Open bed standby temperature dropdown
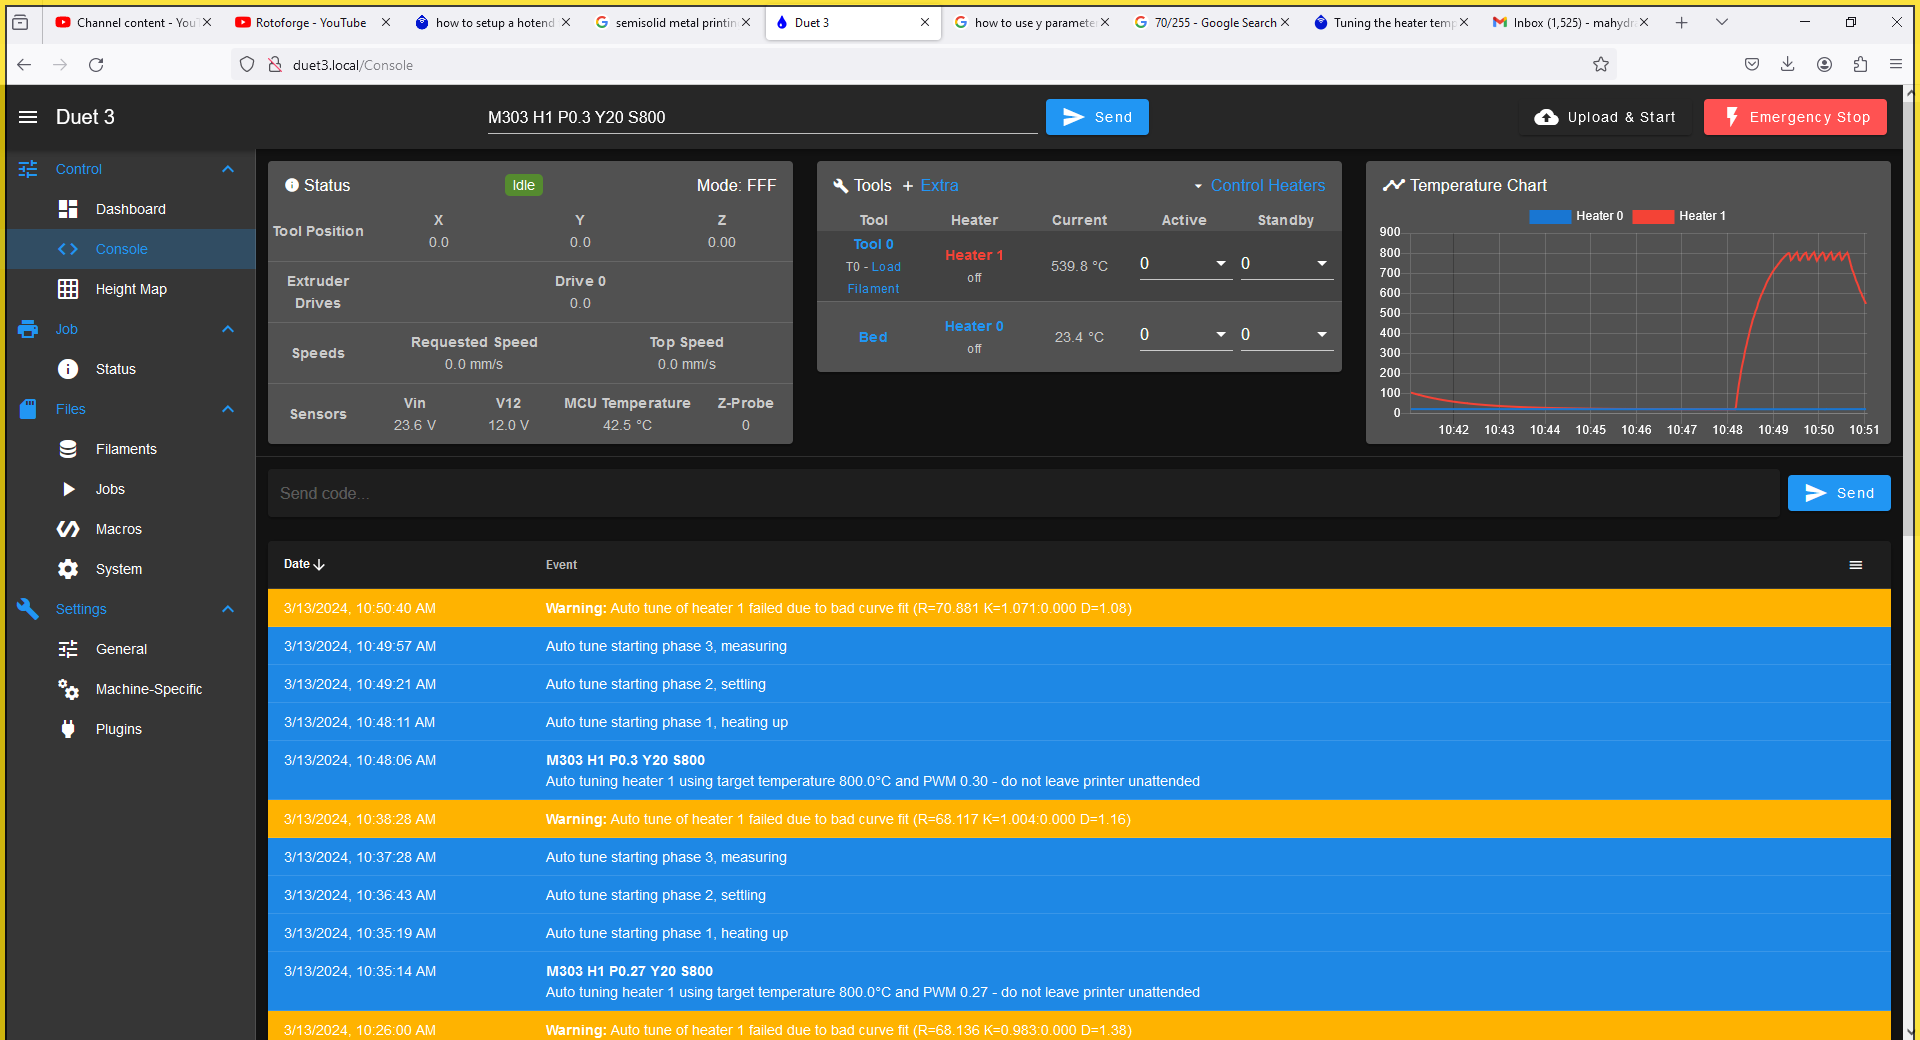The height and width of the screenshot is (1040, 1920). (1322, 334)
